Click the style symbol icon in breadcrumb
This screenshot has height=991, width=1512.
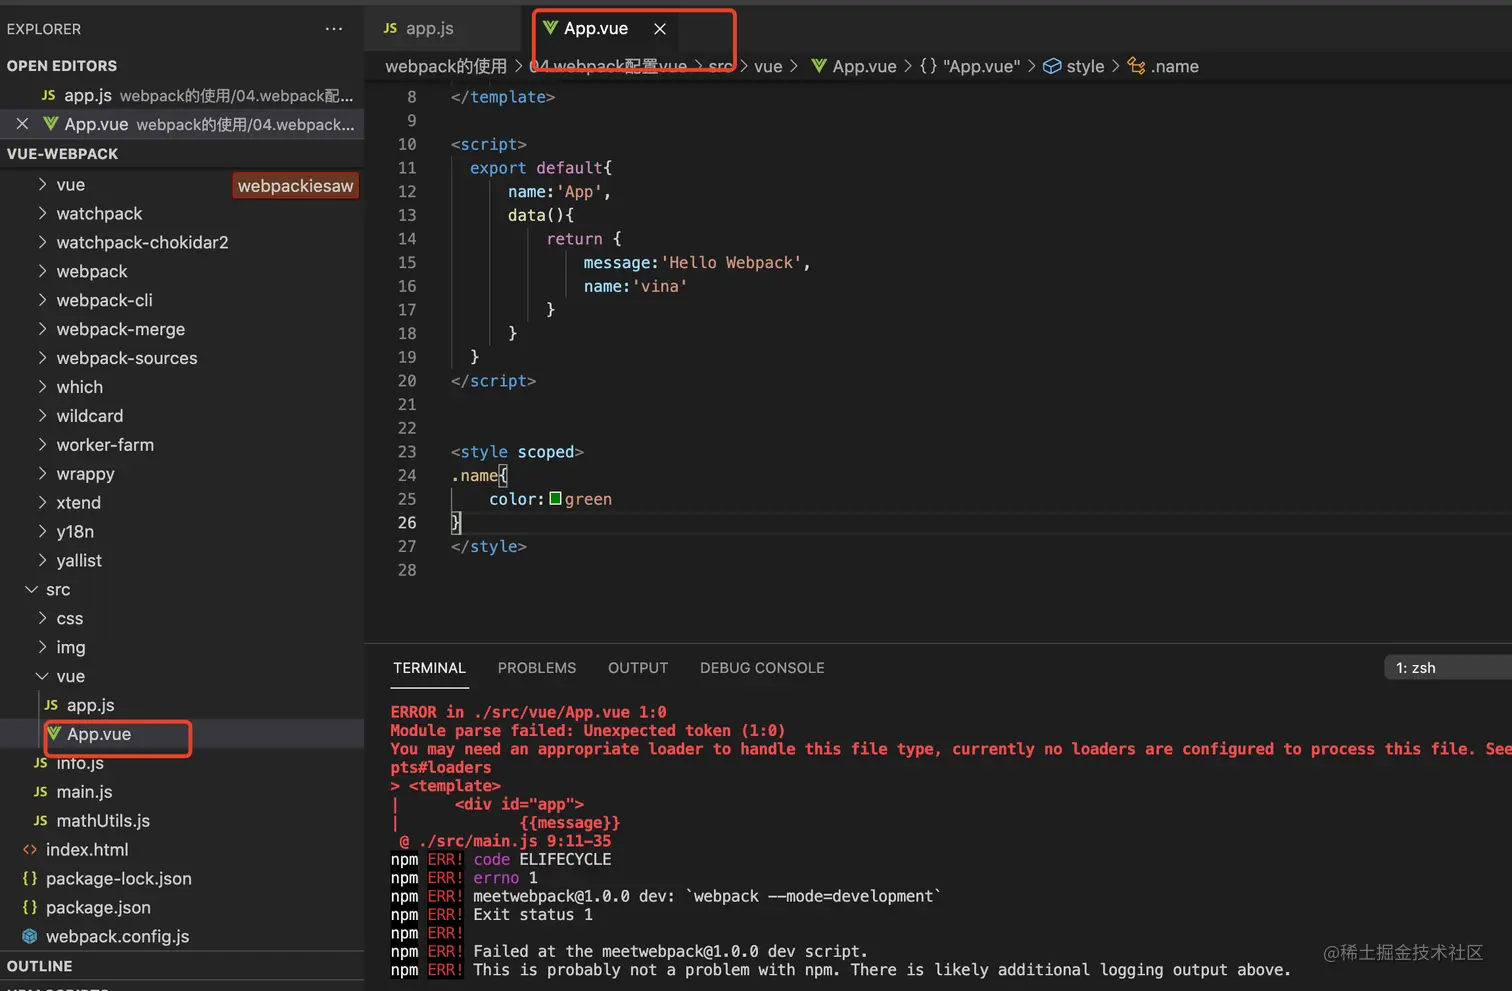(1052, 66)
